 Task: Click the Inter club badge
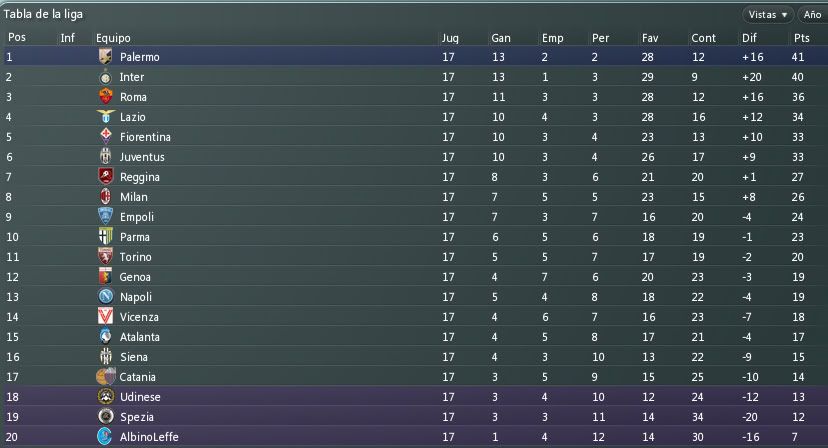[106, 77]
